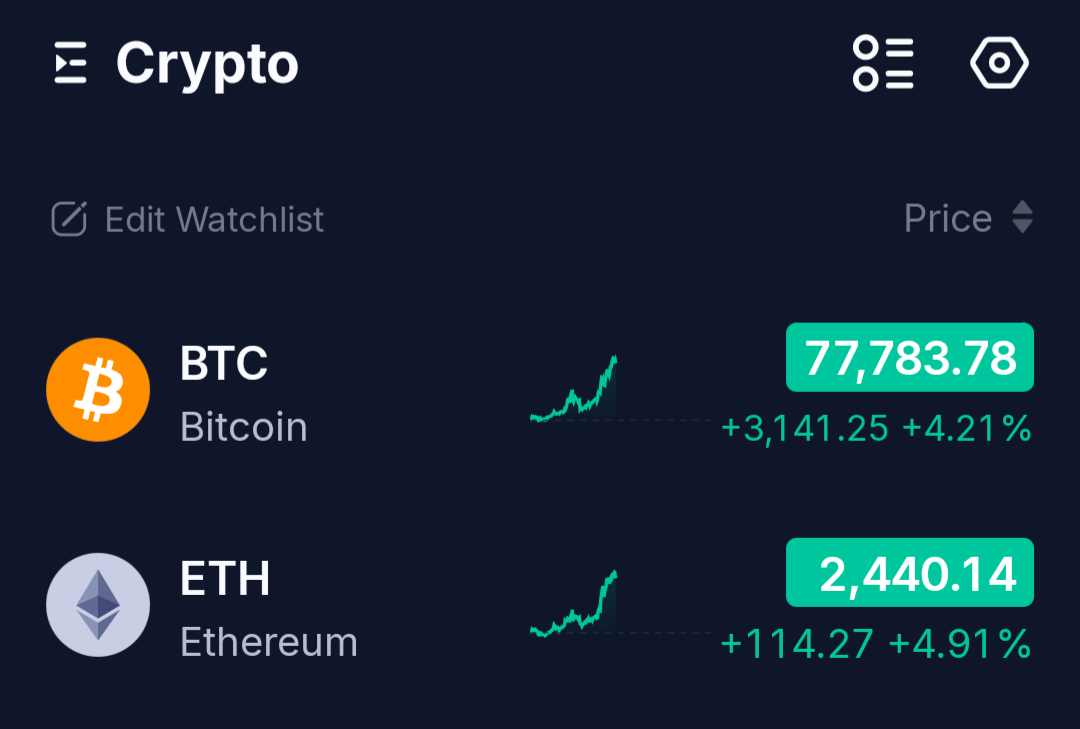View the Ethereum sparkline chart
This screenshot has height=729, width=1080.
[x=574, y=605]
